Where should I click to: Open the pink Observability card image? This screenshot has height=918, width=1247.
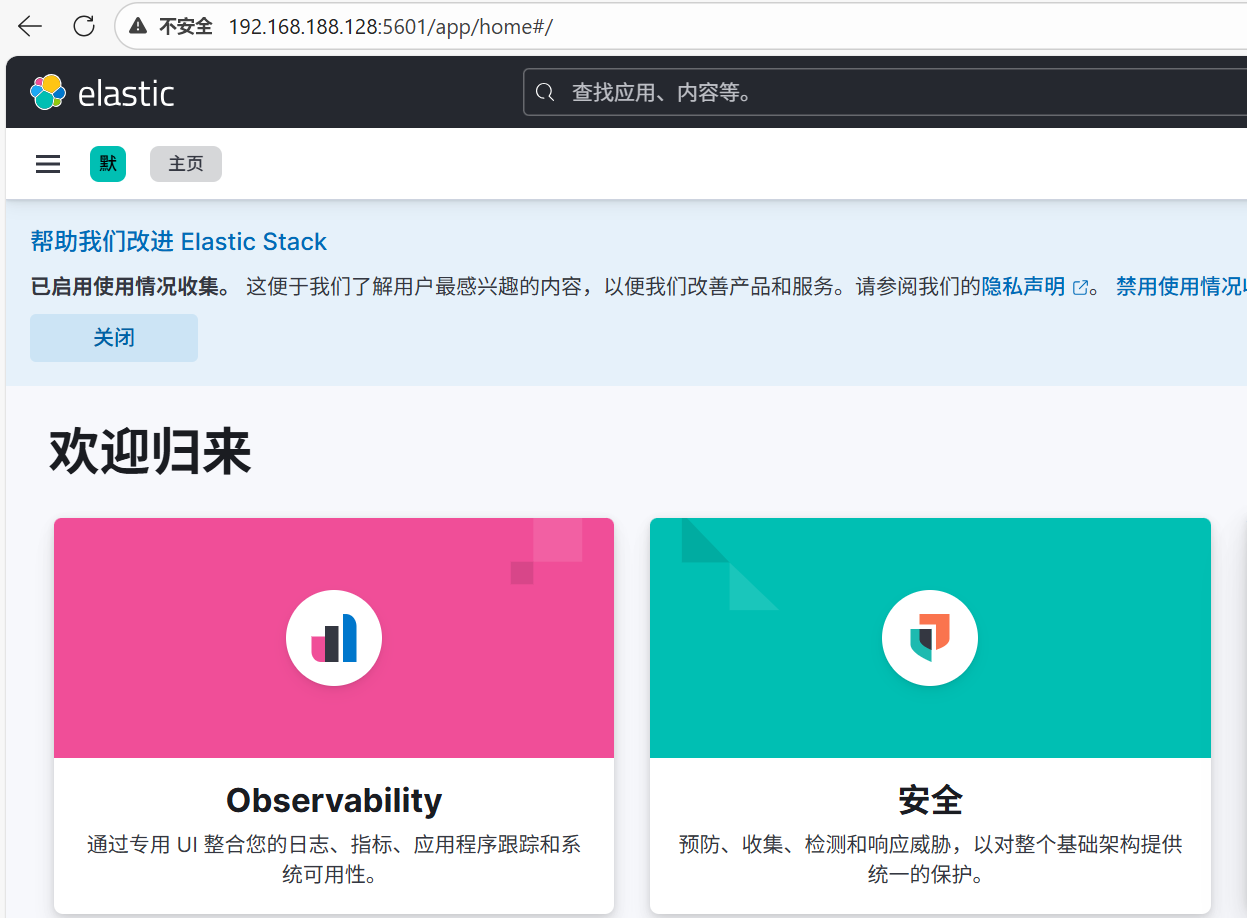[x=334, y=638]
